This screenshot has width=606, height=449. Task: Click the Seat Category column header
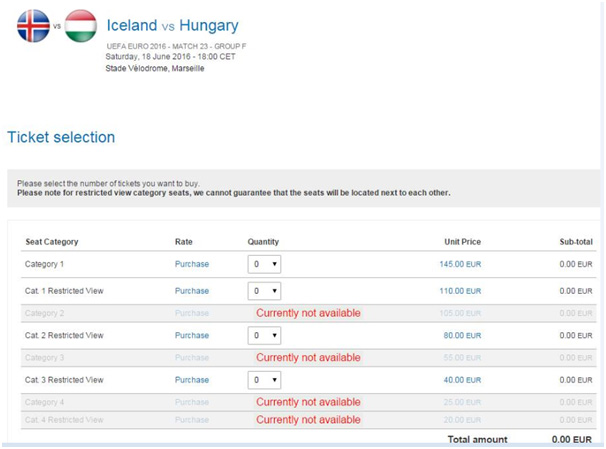point(52,242)
